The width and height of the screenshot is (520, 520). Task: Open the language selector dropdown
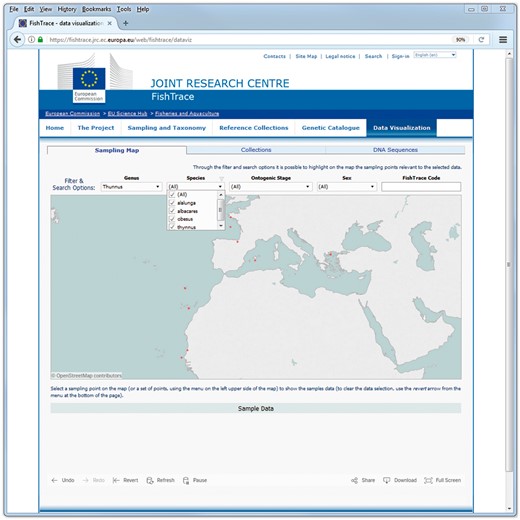click(x=435, y=55)
